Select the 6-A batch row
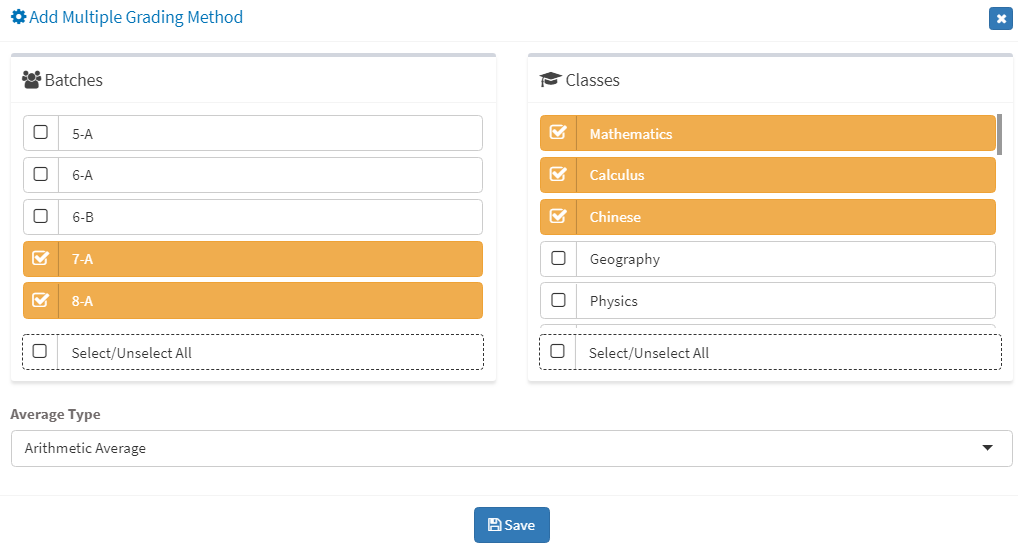This screenshot has height=552, width=1018. tap(253, 175)
